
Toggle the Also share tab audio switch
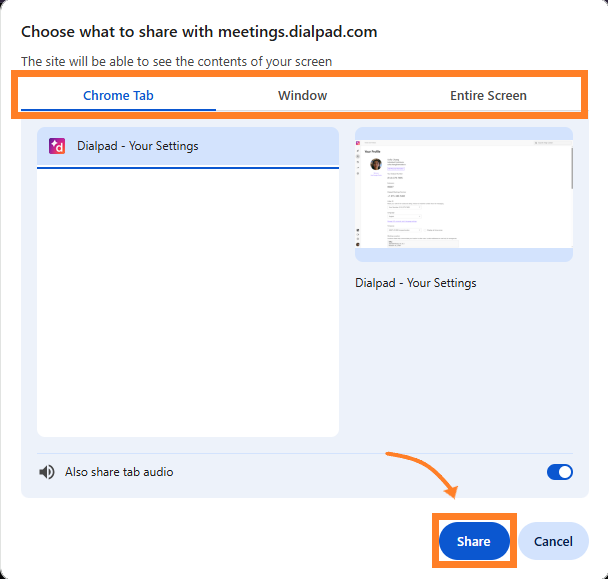[x=560, y=472]
